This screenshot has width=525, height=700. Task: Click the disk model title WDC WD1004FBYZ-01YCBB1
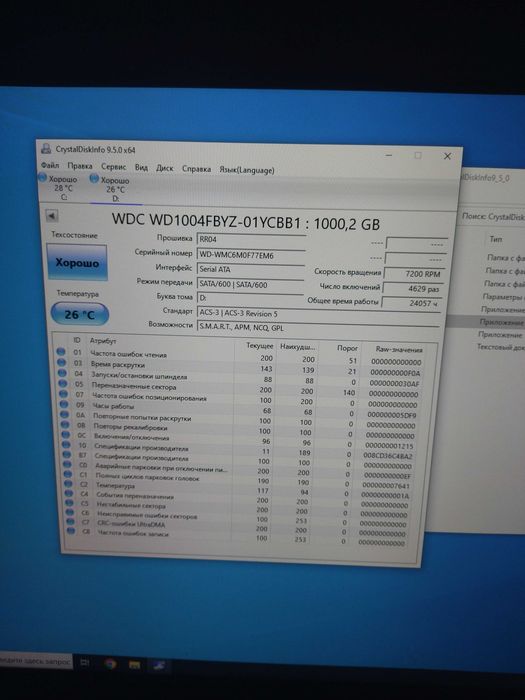(x=206, y=221)
